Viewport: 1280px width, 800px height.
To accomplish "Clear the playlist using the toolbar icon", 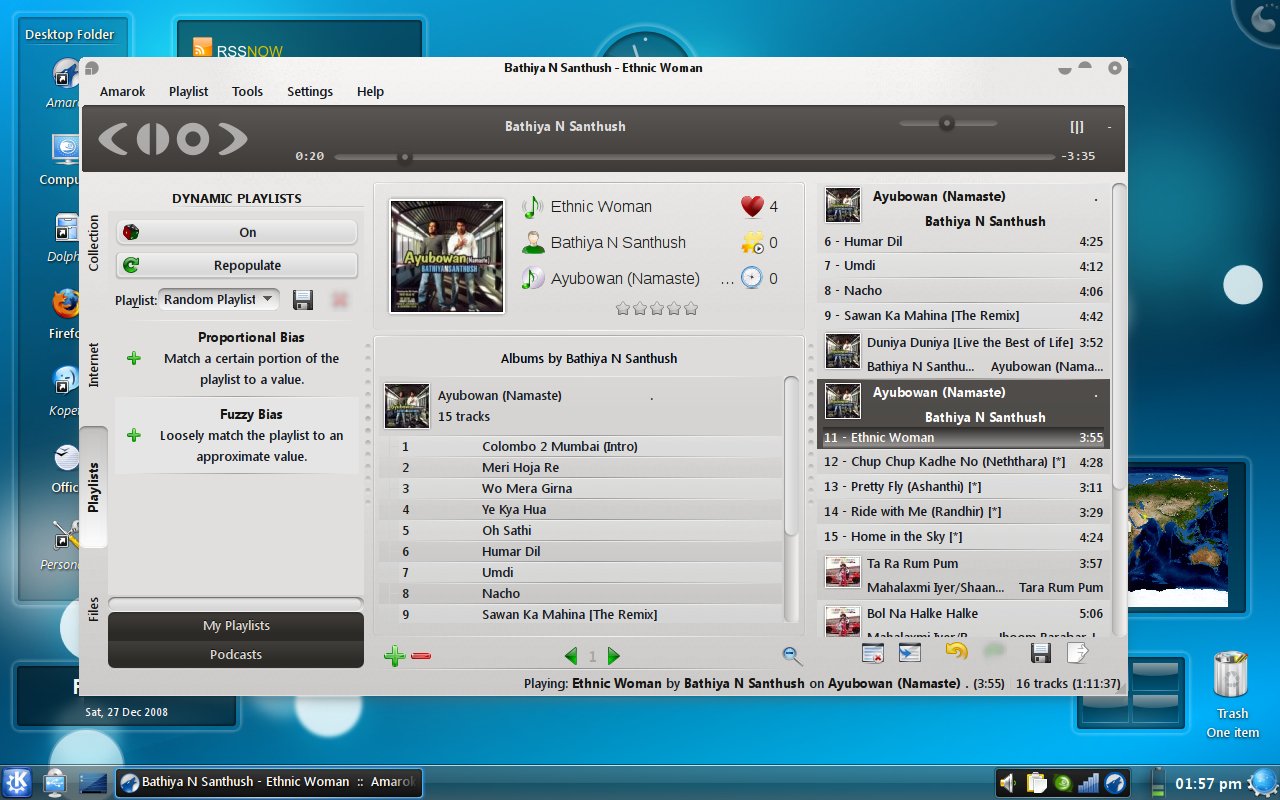I will (872, 653).
